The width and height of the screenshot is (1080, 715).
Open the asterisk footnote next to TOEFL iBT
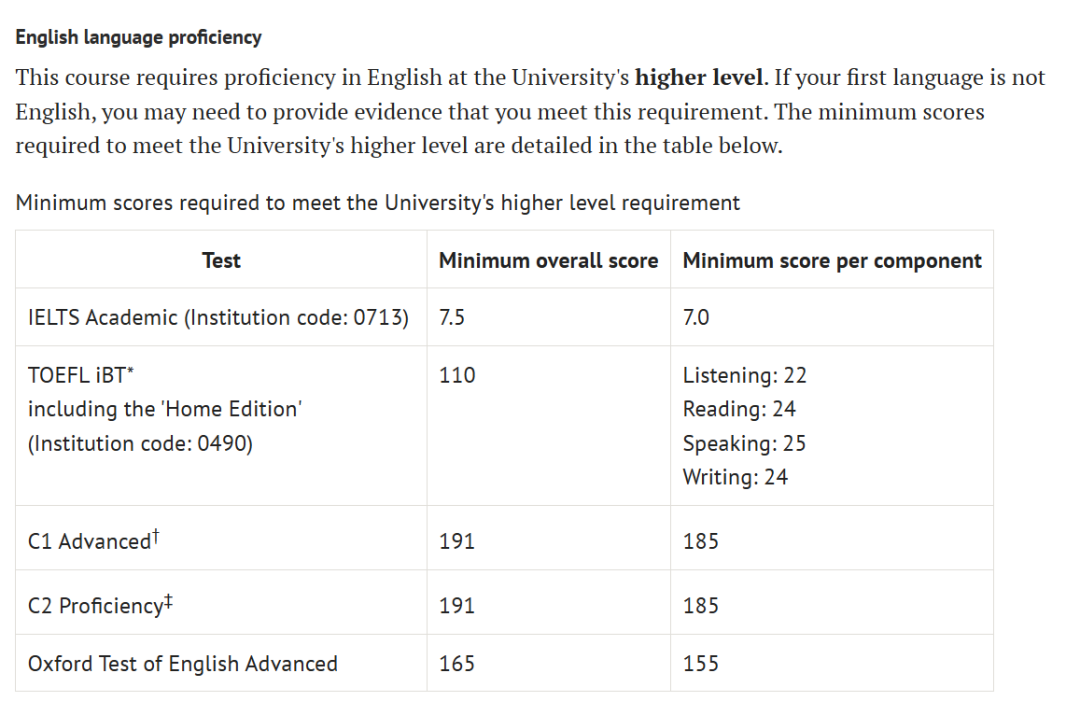pyautogui.click(x=131, y=371)
